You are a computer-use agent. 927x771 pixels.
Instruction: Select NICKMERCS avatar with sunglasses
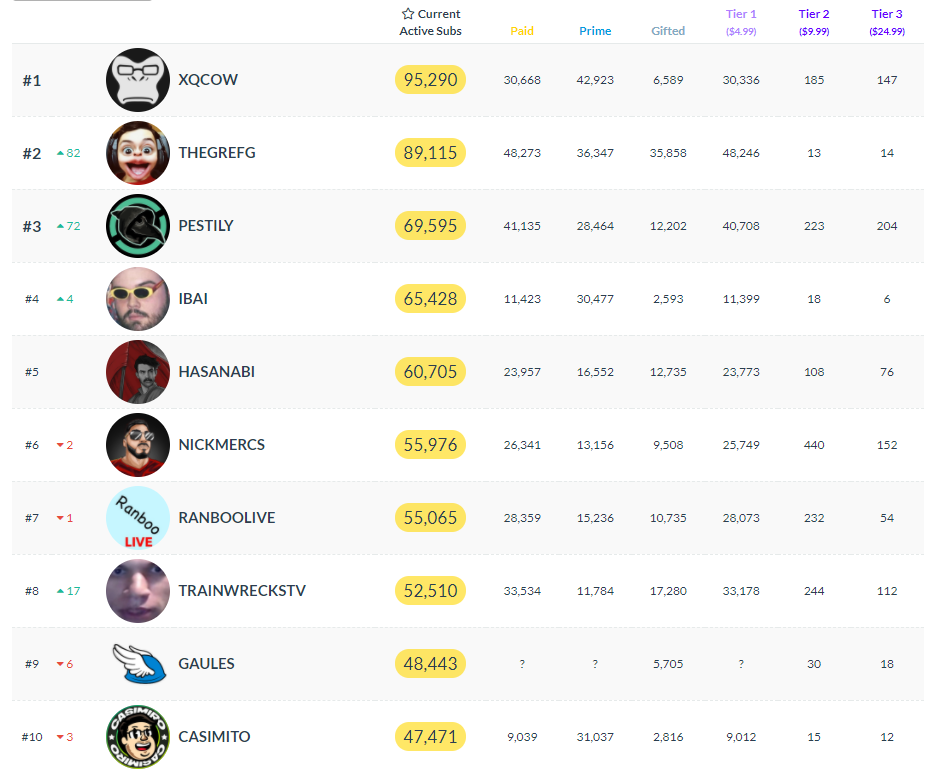(x=138, y=445)
